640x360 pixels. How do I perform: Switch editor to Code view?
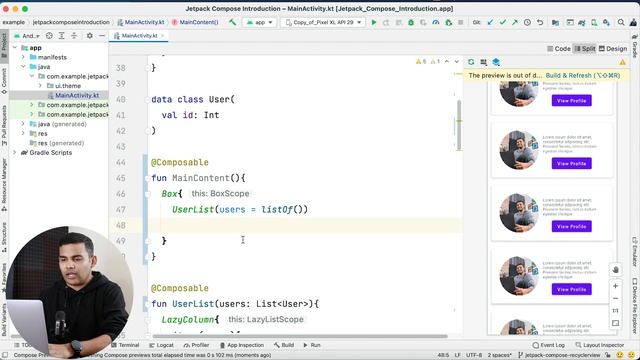coord(559,49)
